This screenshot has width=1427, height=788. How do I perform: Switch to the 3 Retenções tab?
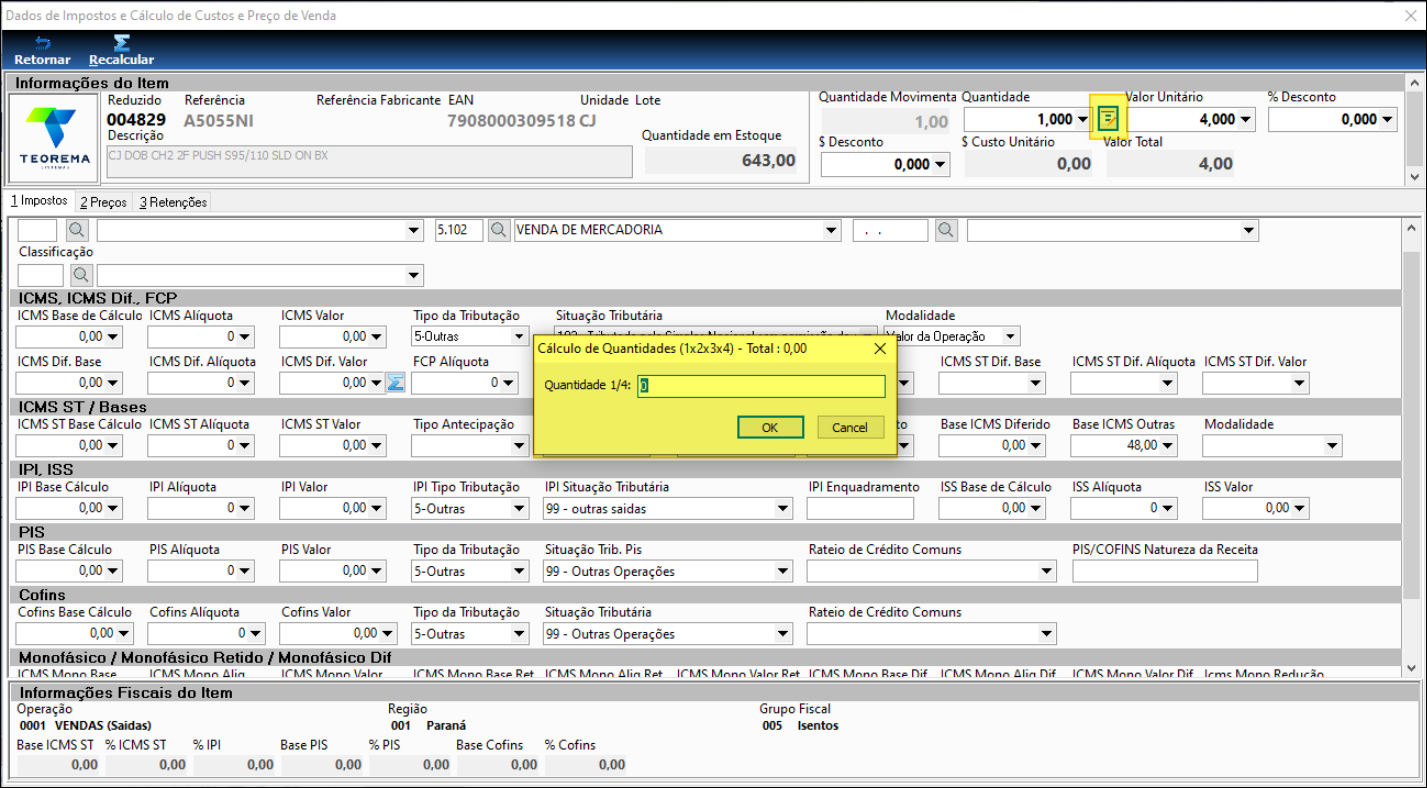click(x=173, y=202)
